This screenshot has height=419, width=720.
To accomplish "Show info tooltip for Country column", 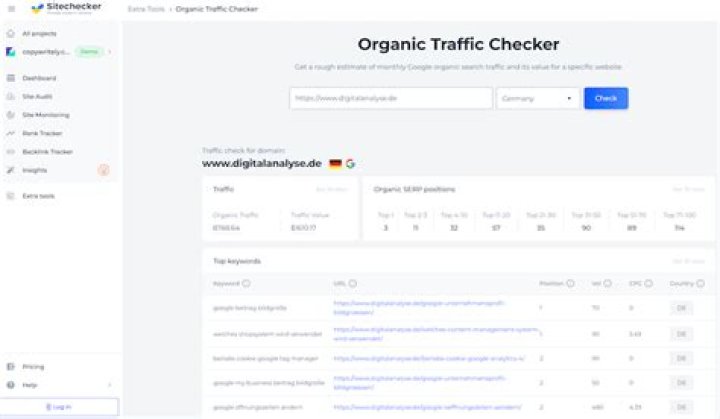I will 700,283.
